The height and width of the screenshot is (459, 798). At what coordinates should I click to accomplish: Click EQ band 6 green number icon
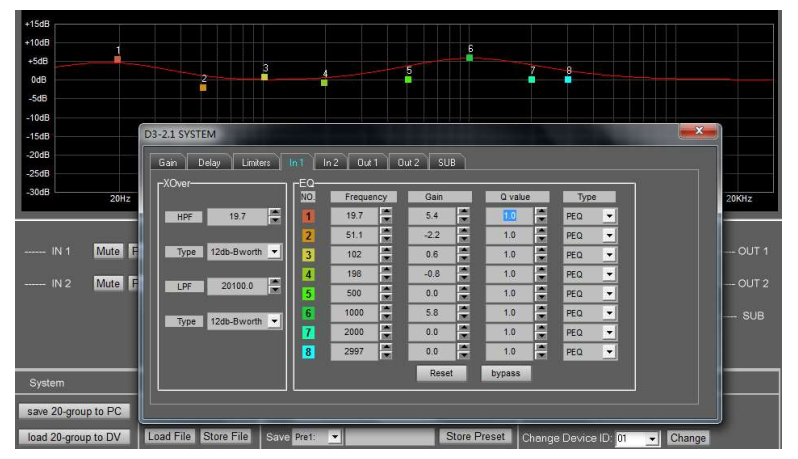pos(309,313)
